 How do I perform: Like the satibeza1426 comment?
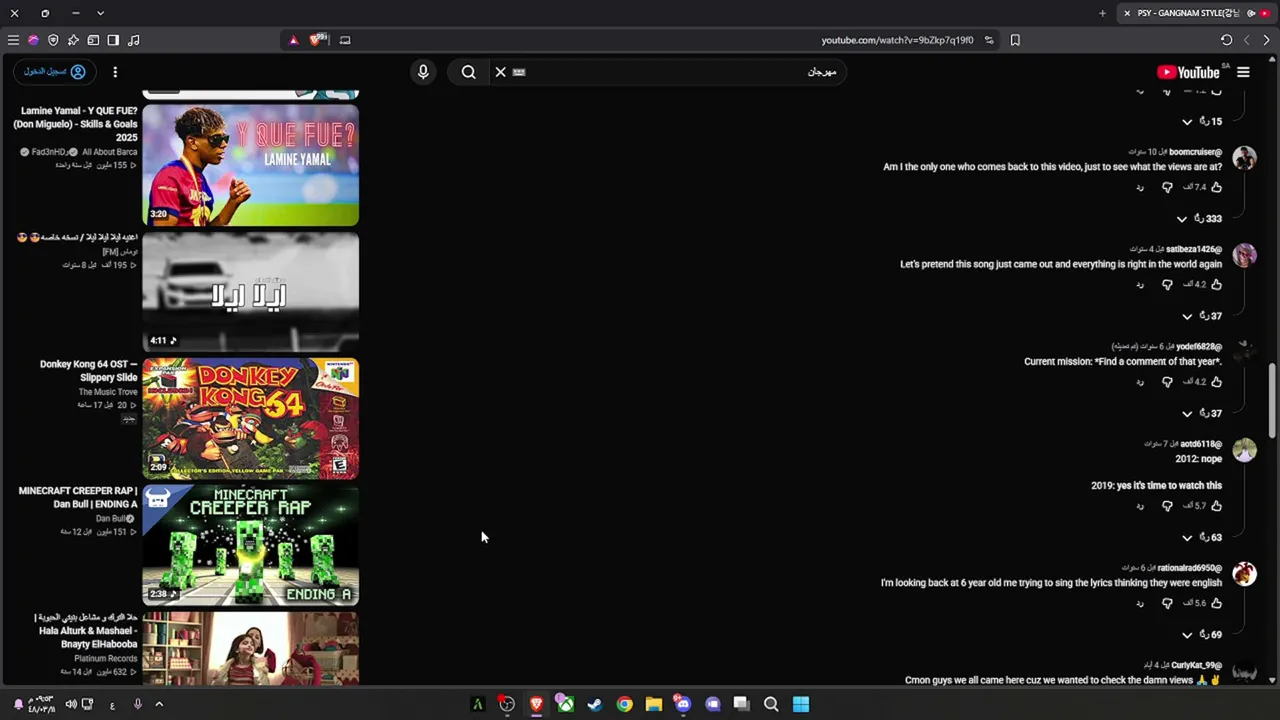1216,285
